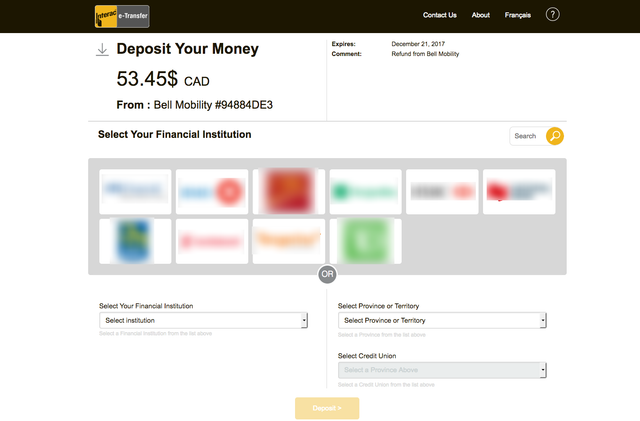Viewport: 640px width, 421px height.
Task: Select the green circle logo bank tile
Action: (x=366, y=192)
